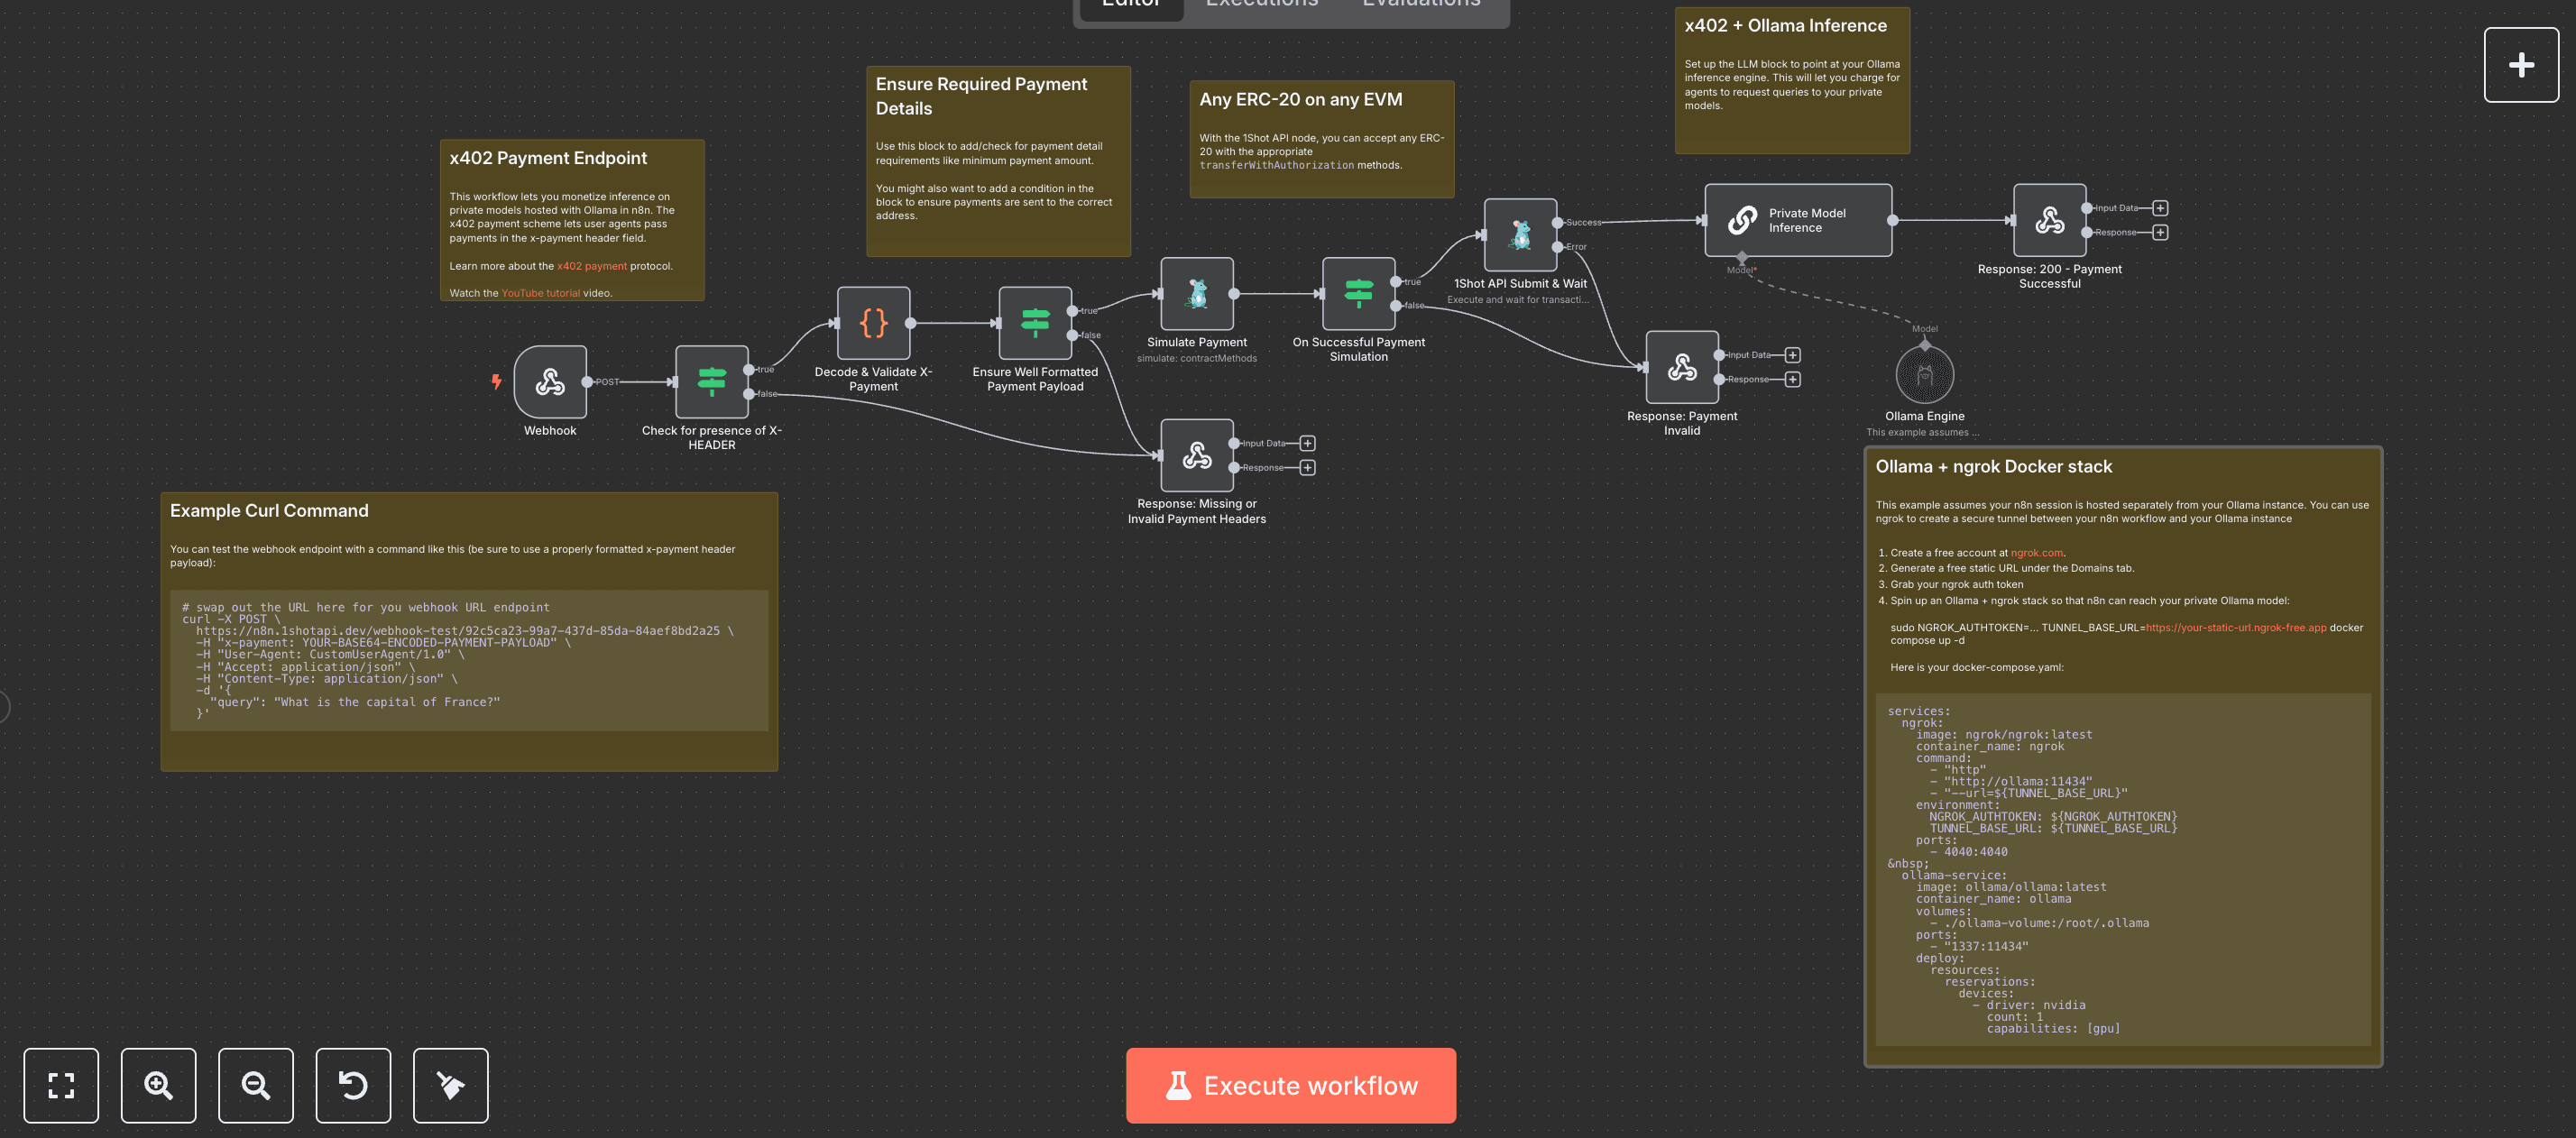Viewport: 2576px width, 1138px height.
Task: Click the curl command code block
Action: [x=469, y=660]
